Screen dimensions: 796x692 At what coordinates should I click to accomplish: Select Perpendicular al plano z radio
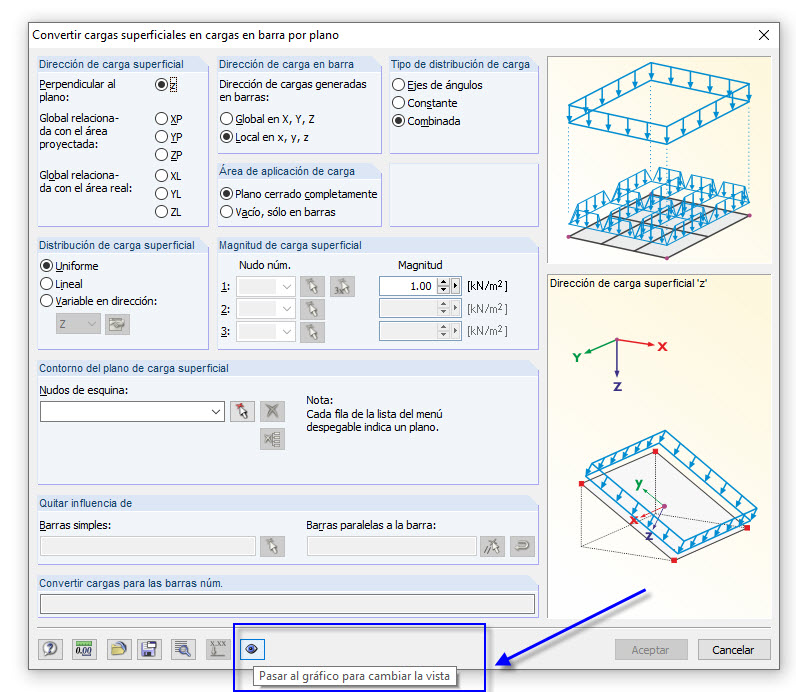pyautogui.click(x=161, y=84)
